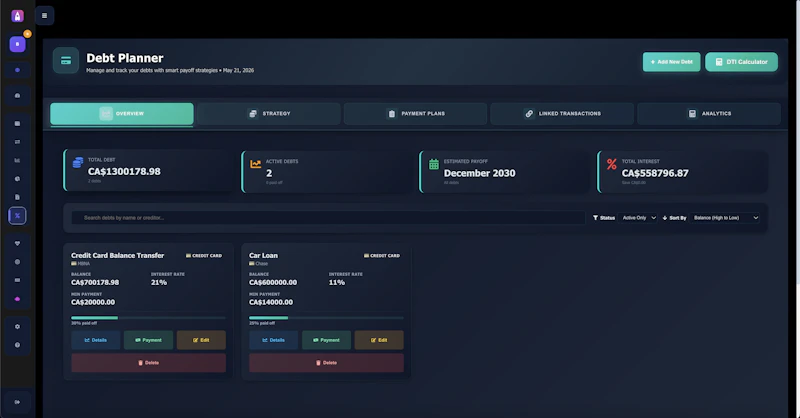Go to the Analytics tab

pos(709,114)
